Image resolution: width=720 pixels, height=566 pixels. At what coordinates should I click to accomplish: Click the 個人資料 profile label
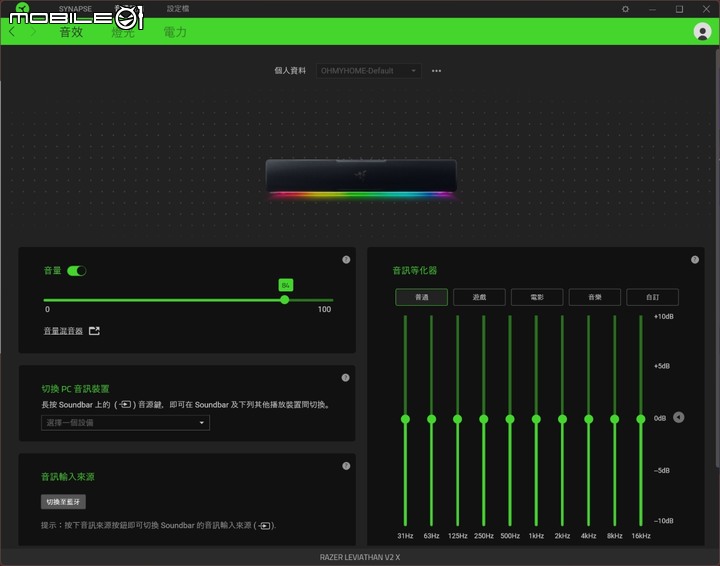(290, 71)
